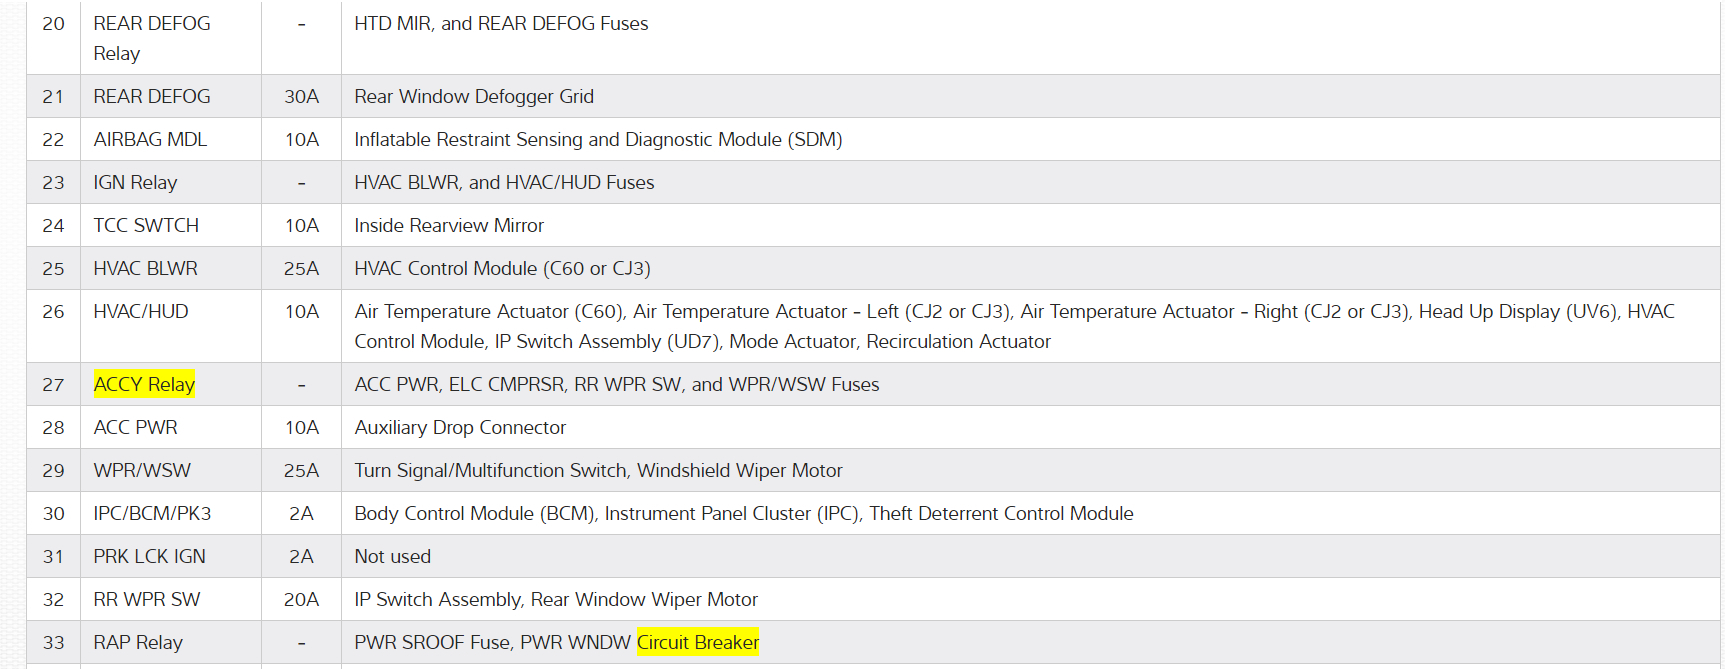Click the WPR/WSW fuse name
Screen dimensions: 1725x669
142,470
